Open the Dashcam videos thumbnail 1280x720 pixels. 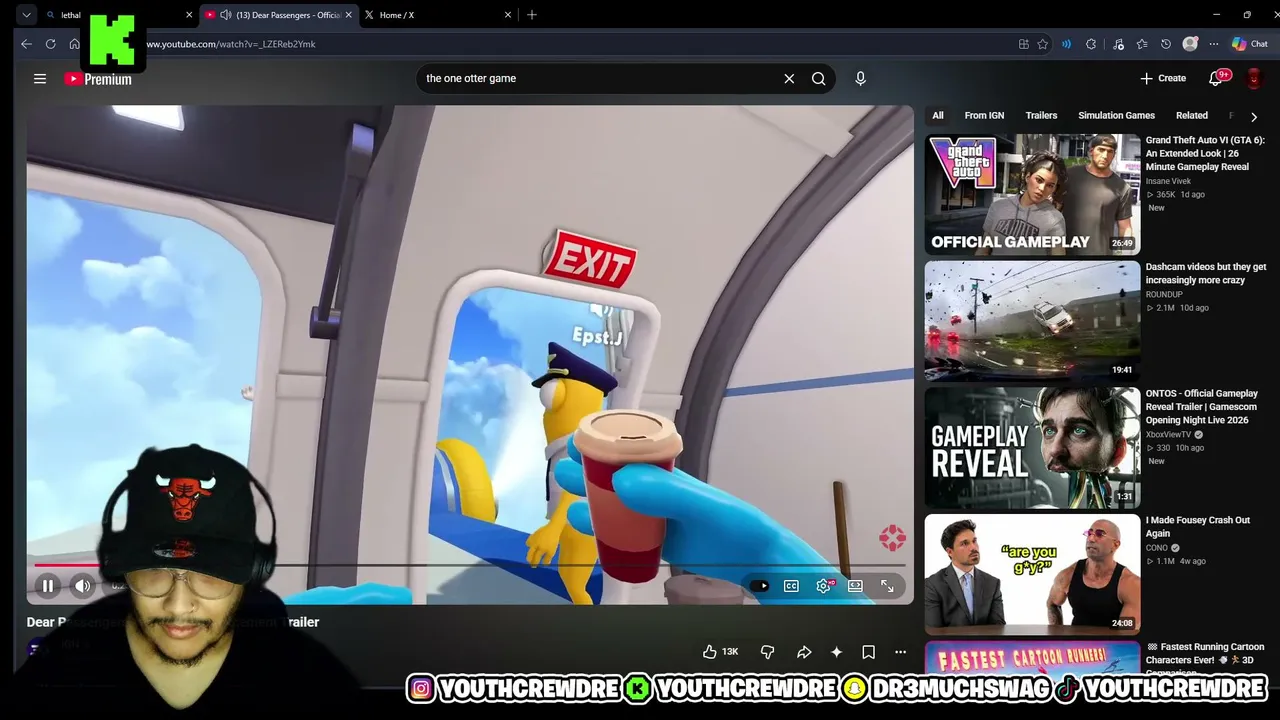(1032, 321)
